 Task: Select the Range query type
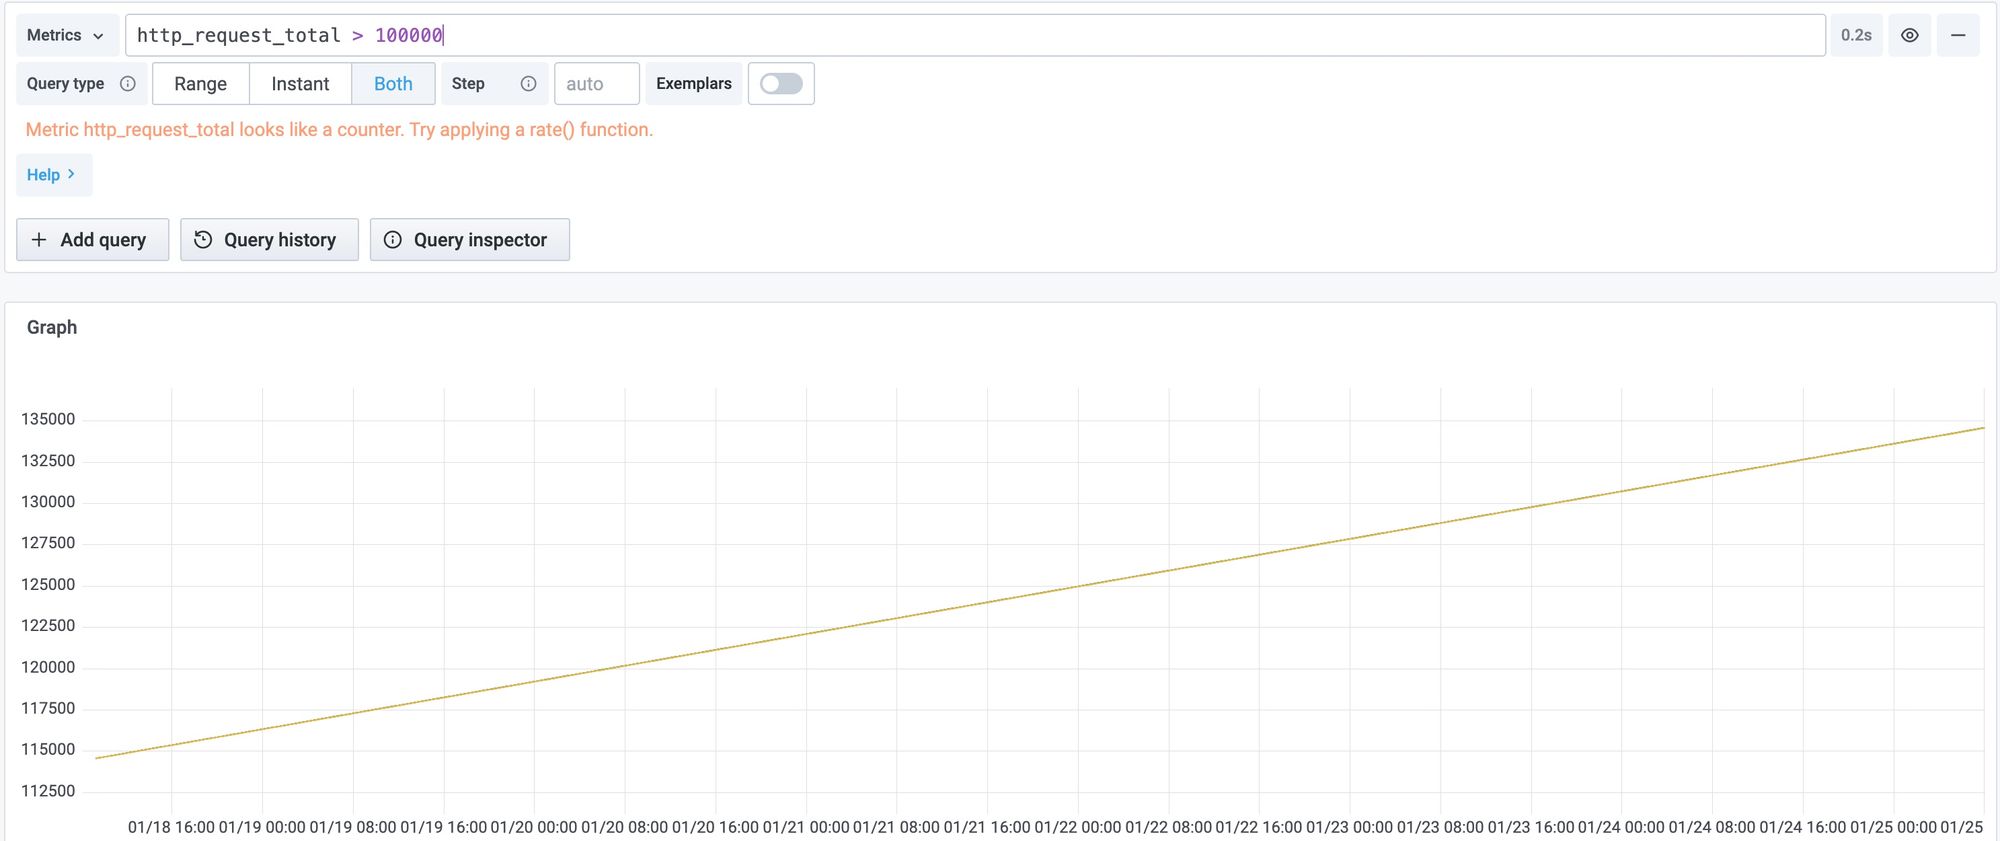pyautogui.click(x=200, y=84)
